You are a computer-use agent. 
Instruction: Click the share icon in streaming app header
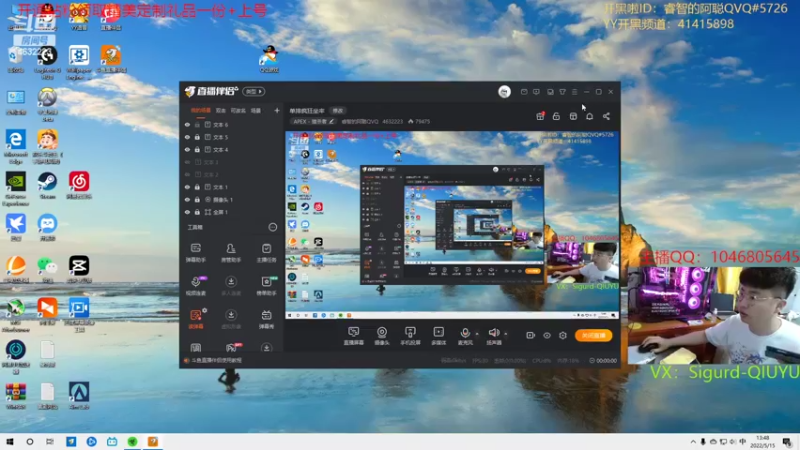[x=606, y=116]
